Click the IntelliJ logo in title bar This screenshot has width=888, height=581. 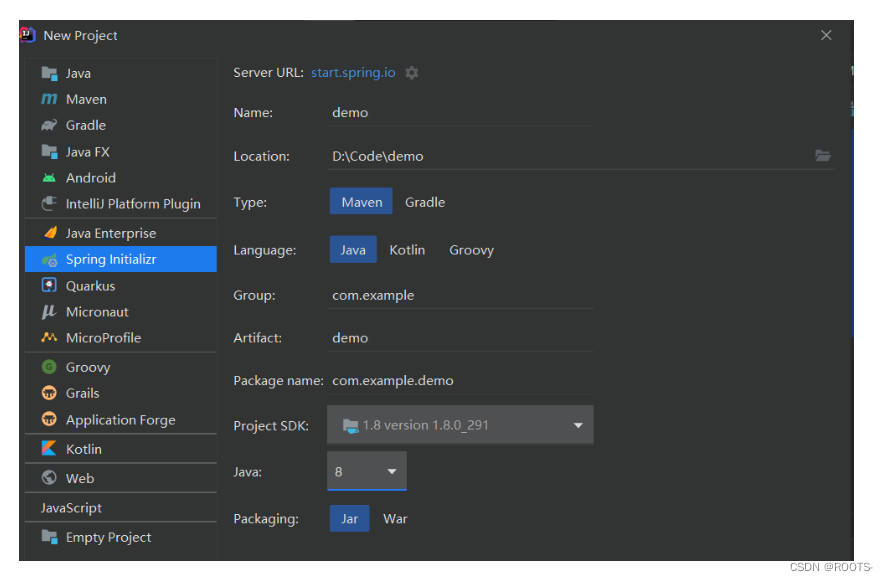[28, 35]
